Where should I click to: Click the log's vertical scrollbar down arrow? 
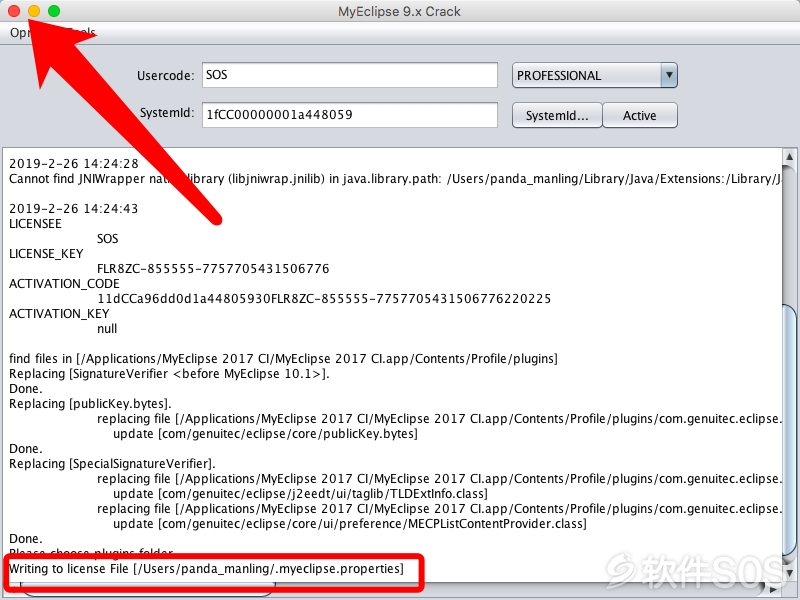coord(789,572)
